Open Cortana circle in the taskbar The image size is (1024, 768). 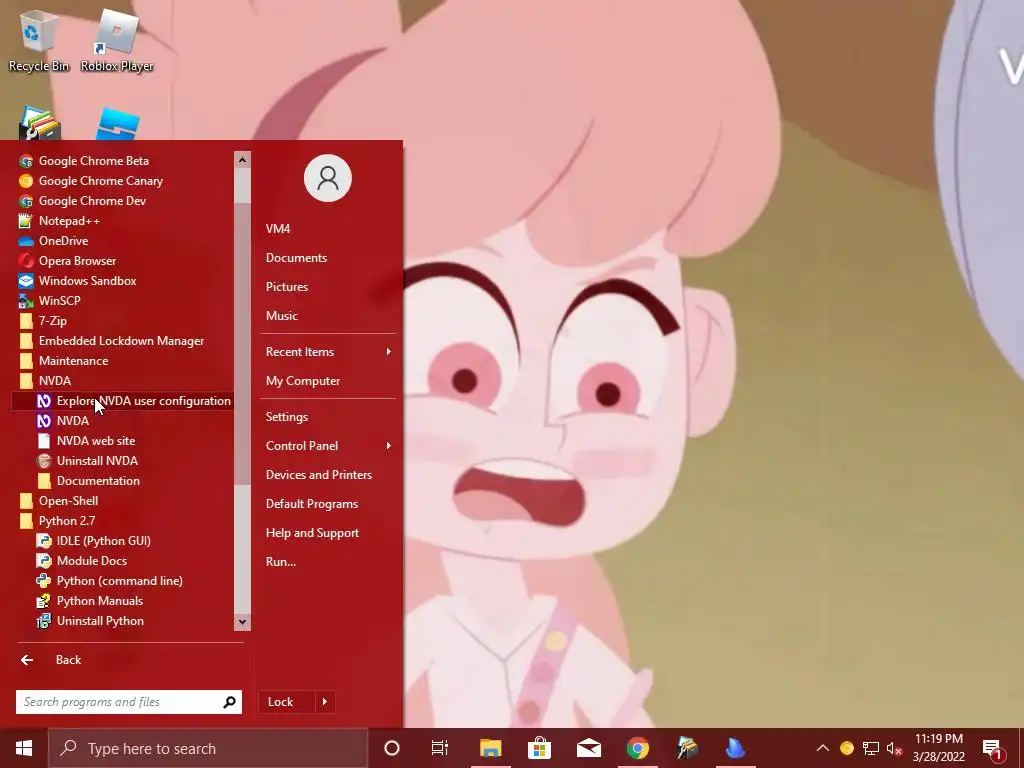pyautogui.click(x=392, y=748)
